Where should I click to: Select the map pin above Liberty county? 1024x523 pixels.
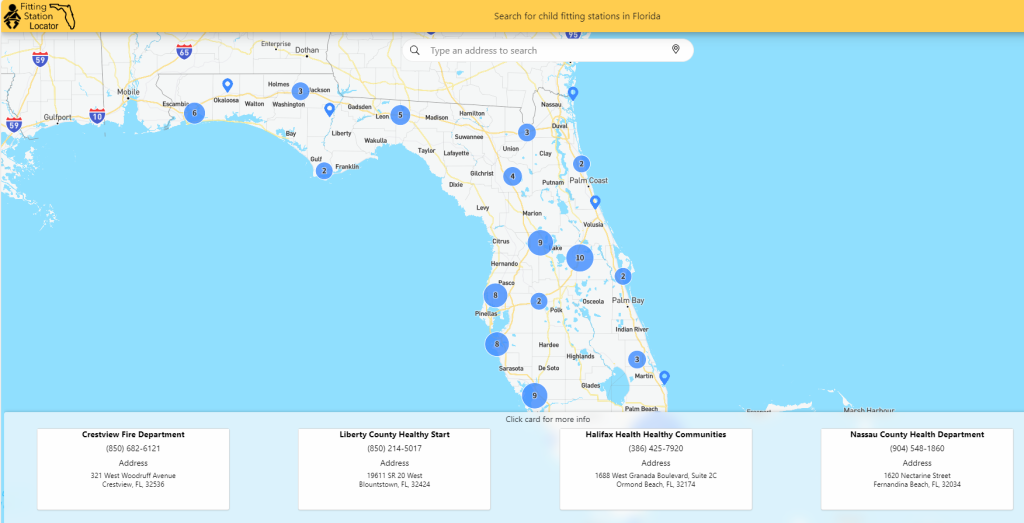pyautogui.click(x=329, y=109)
